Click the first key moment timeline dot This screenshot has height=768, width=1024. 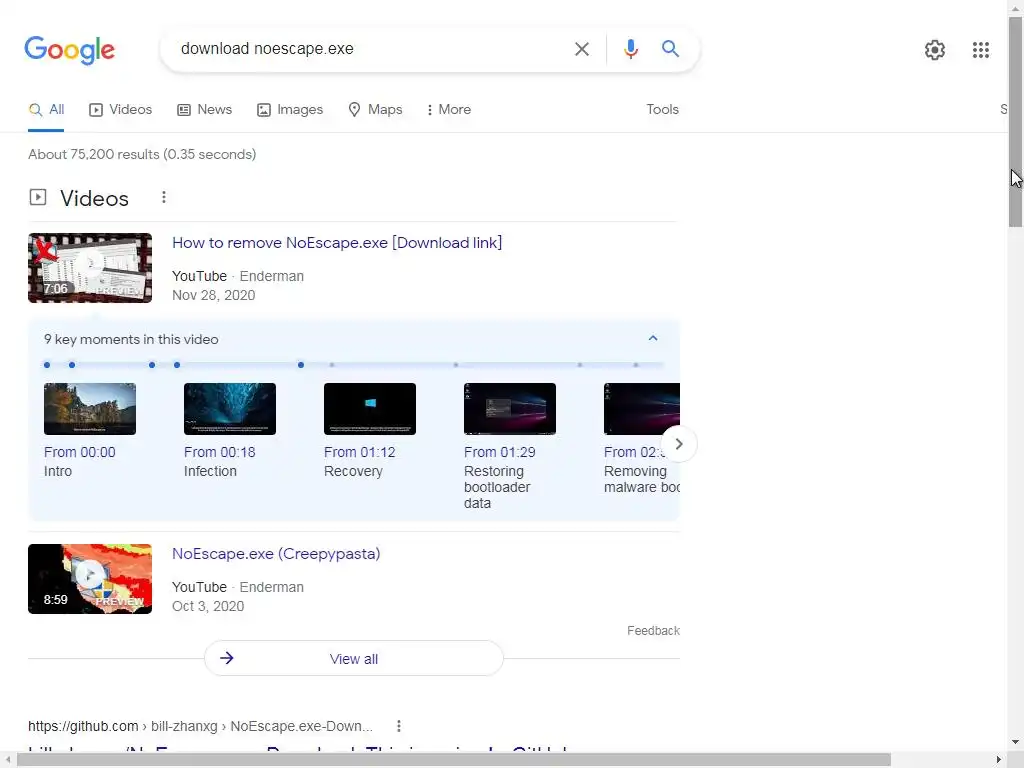pos(47,365)
